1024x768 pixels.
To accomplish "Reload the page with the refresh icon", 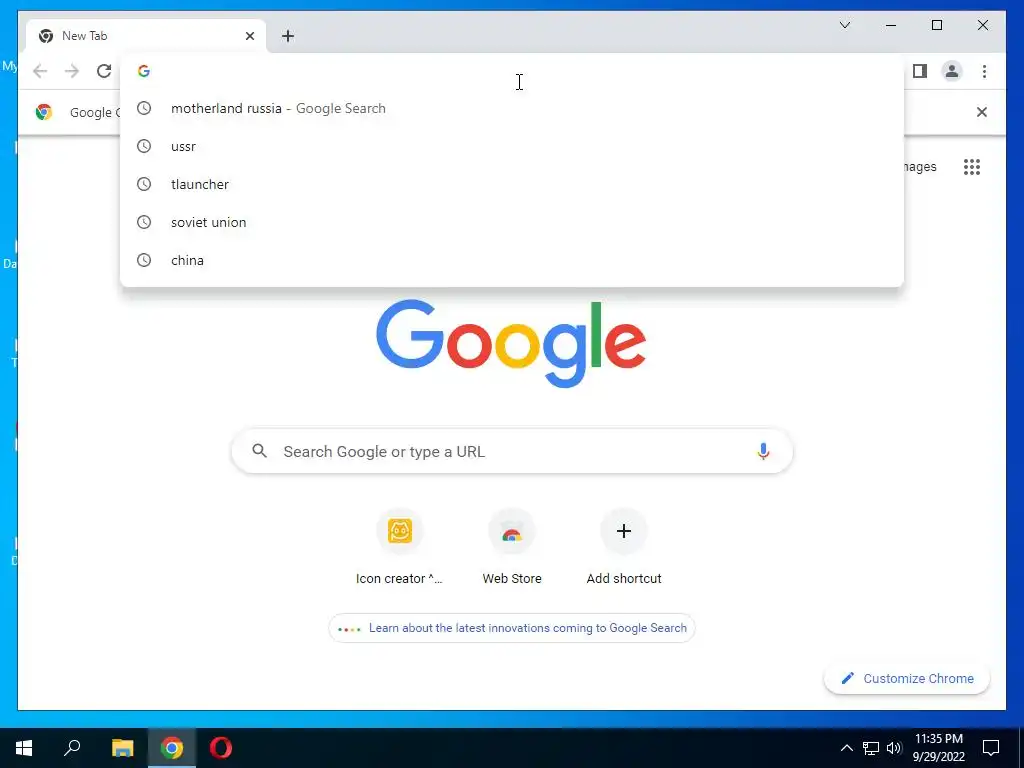I will click(x=104, y=71).
